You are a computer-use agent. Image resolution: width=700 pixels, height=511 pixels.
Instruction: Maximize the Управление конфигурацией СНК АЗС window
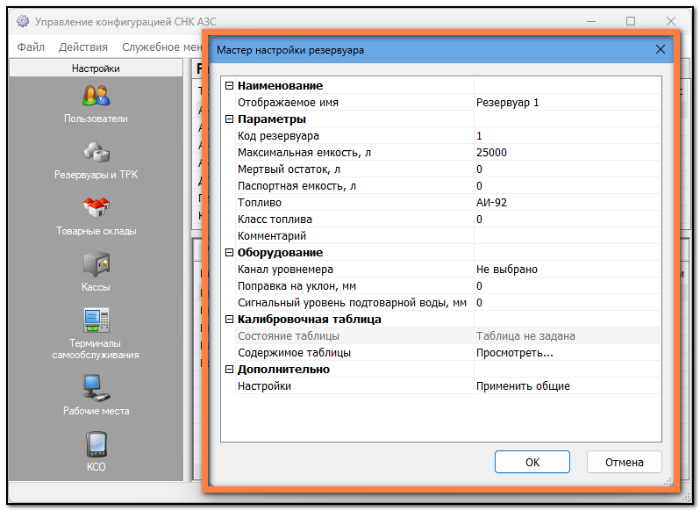(x=630, y=21)
